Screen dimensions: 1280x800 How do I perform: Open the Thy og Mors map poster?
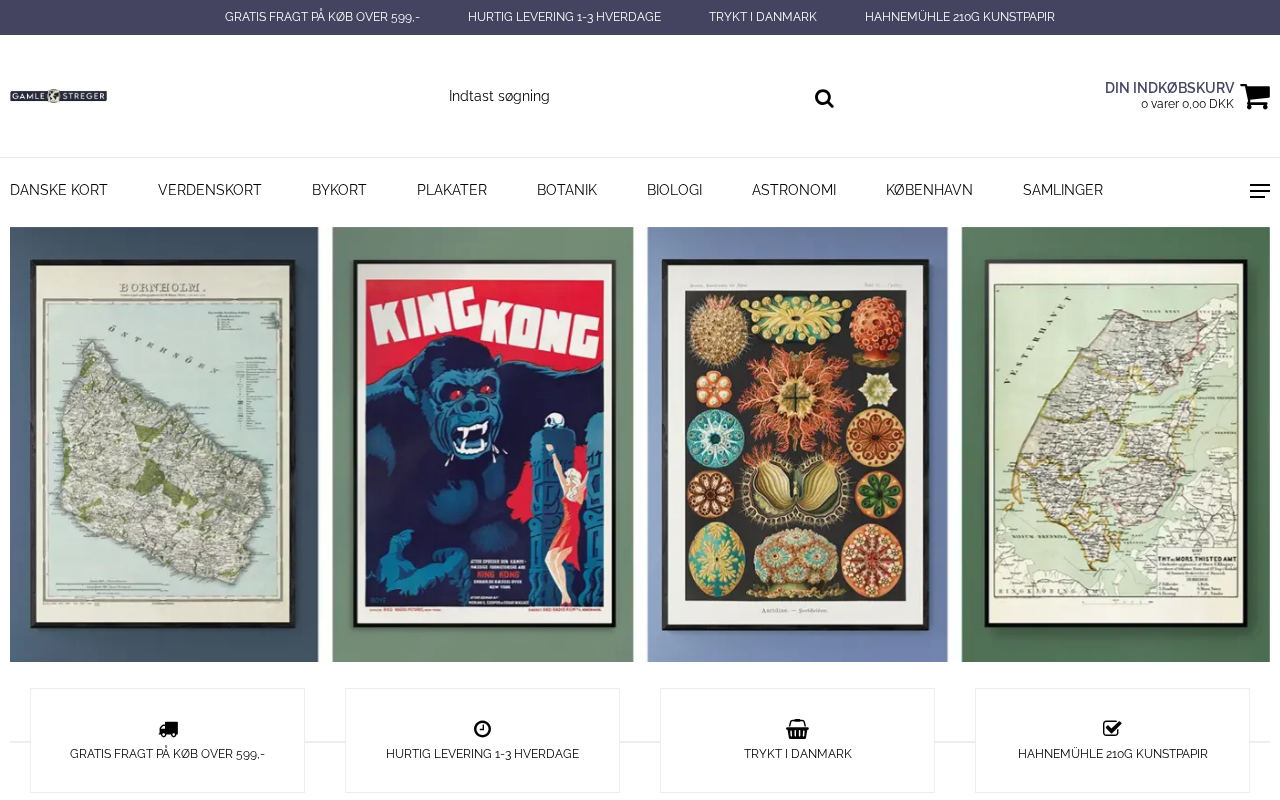click(1116, 444)
